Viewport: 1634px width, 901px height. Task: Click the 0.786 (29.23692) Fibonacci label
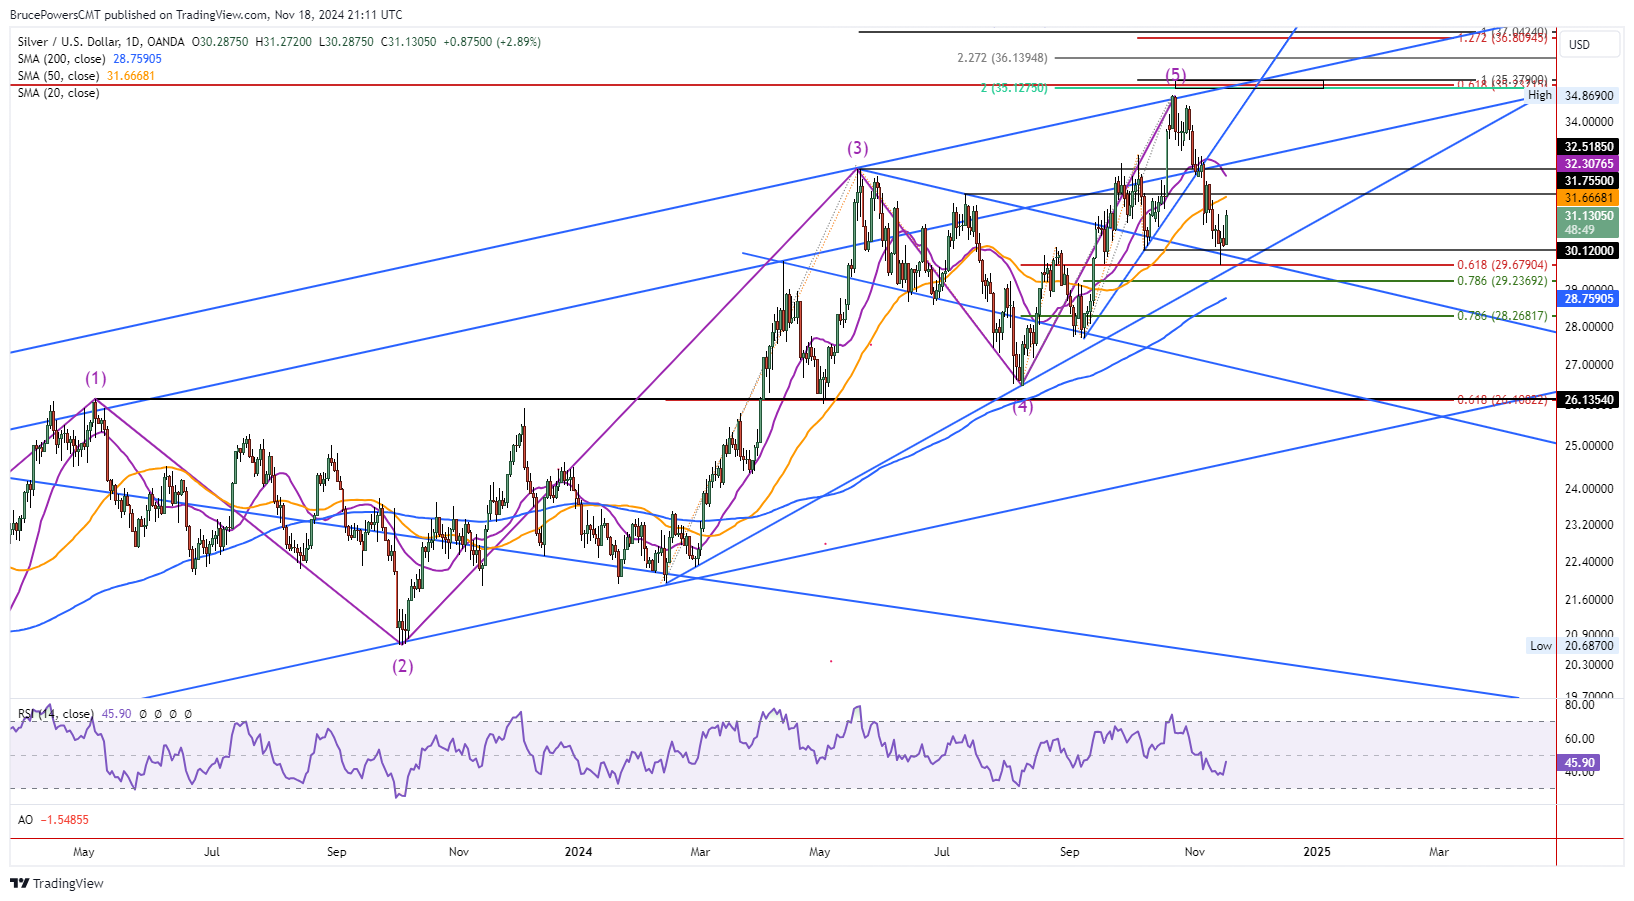(x=1502, y=281)
